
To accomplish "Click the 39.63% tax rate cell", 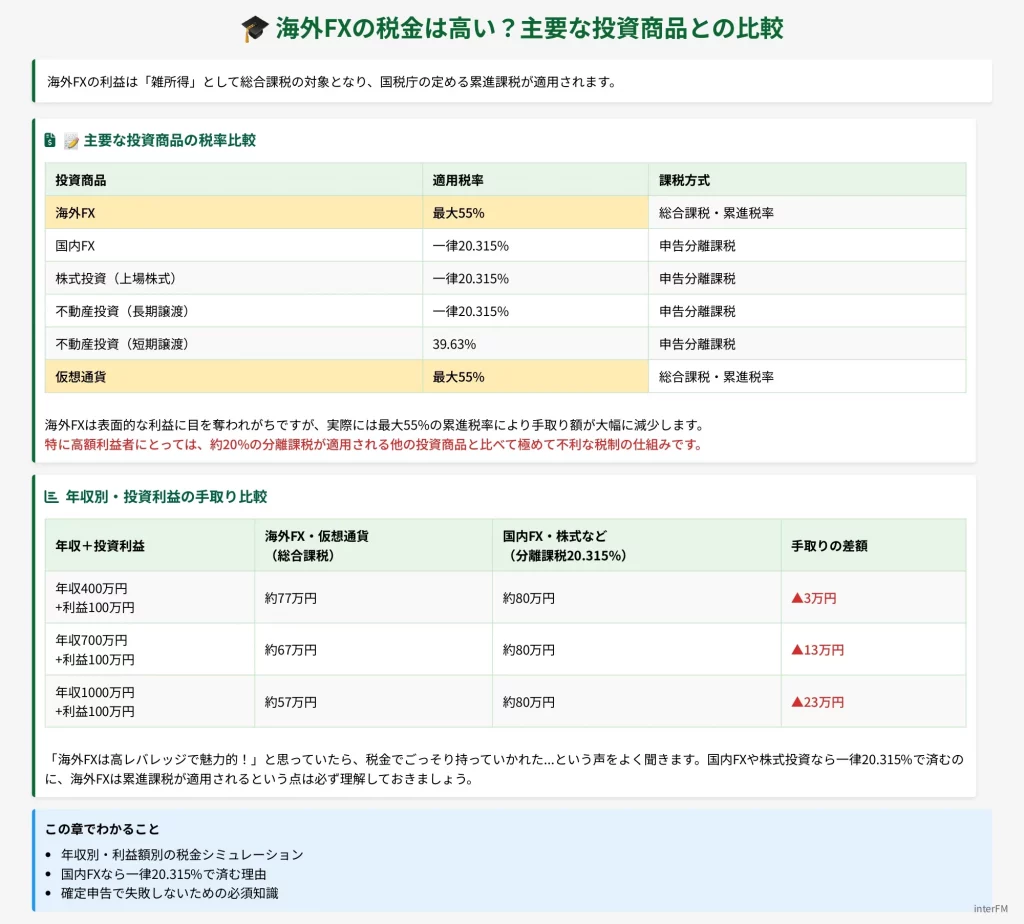I will click(x=454, y=344).
